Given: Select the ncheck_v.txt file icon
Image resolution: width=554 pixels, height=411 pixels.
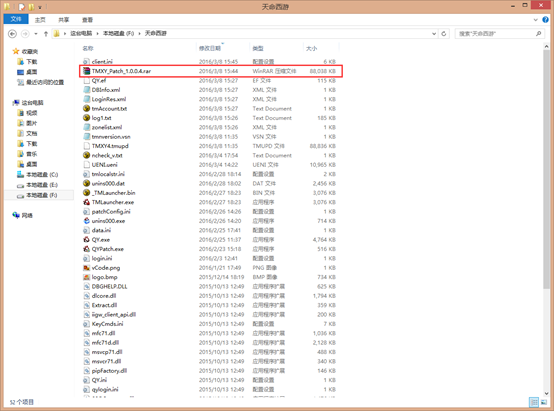Looking at the screenshot, I should tap(87, 155).
